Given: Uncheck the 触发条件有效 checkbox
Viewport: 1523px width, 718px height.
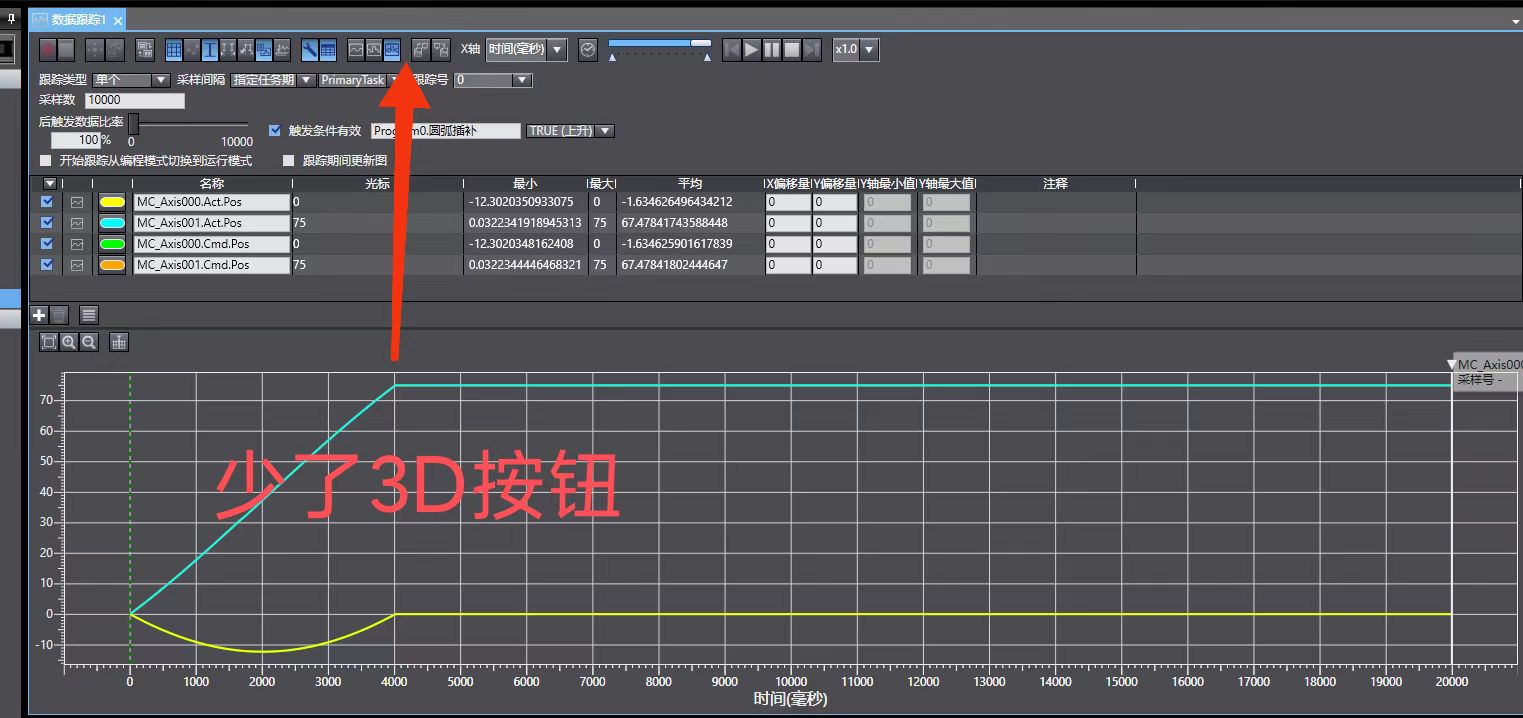Looking at the screenshot, I should [x=276, y=130].
